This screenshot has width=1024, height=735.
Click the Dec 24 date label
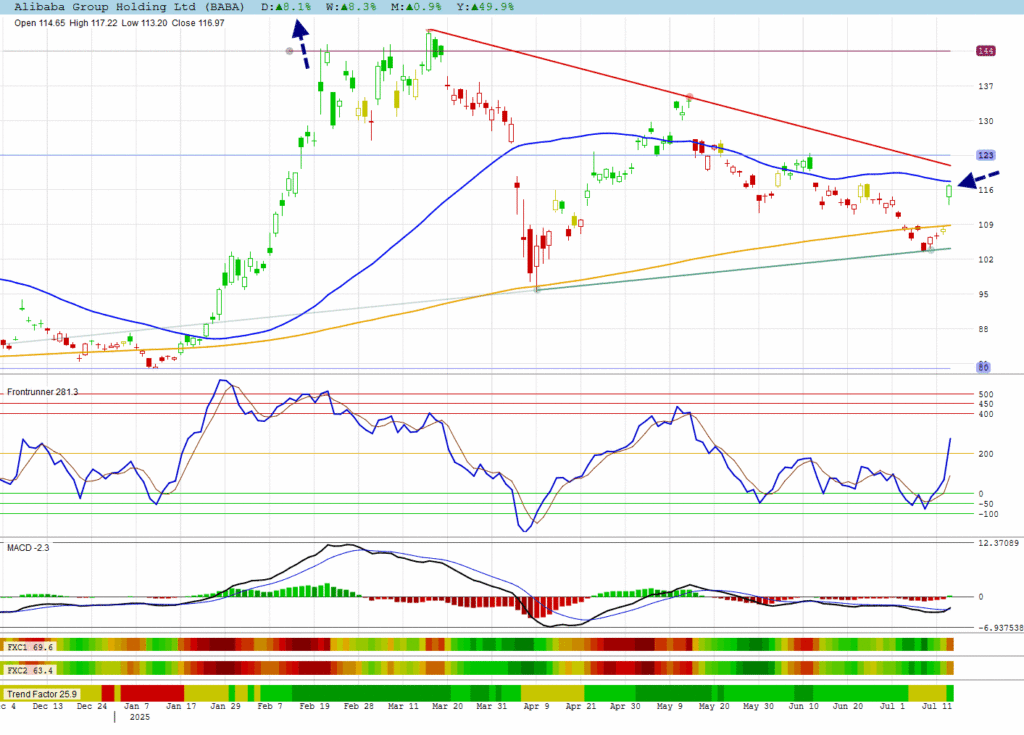click(91, 706)
